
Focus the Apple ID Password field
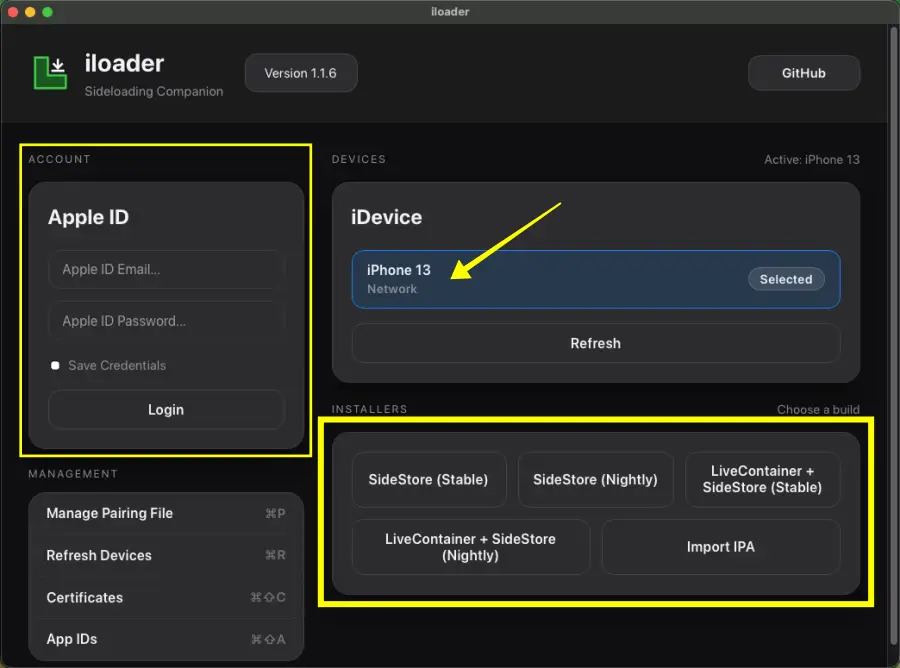(166, 321)
